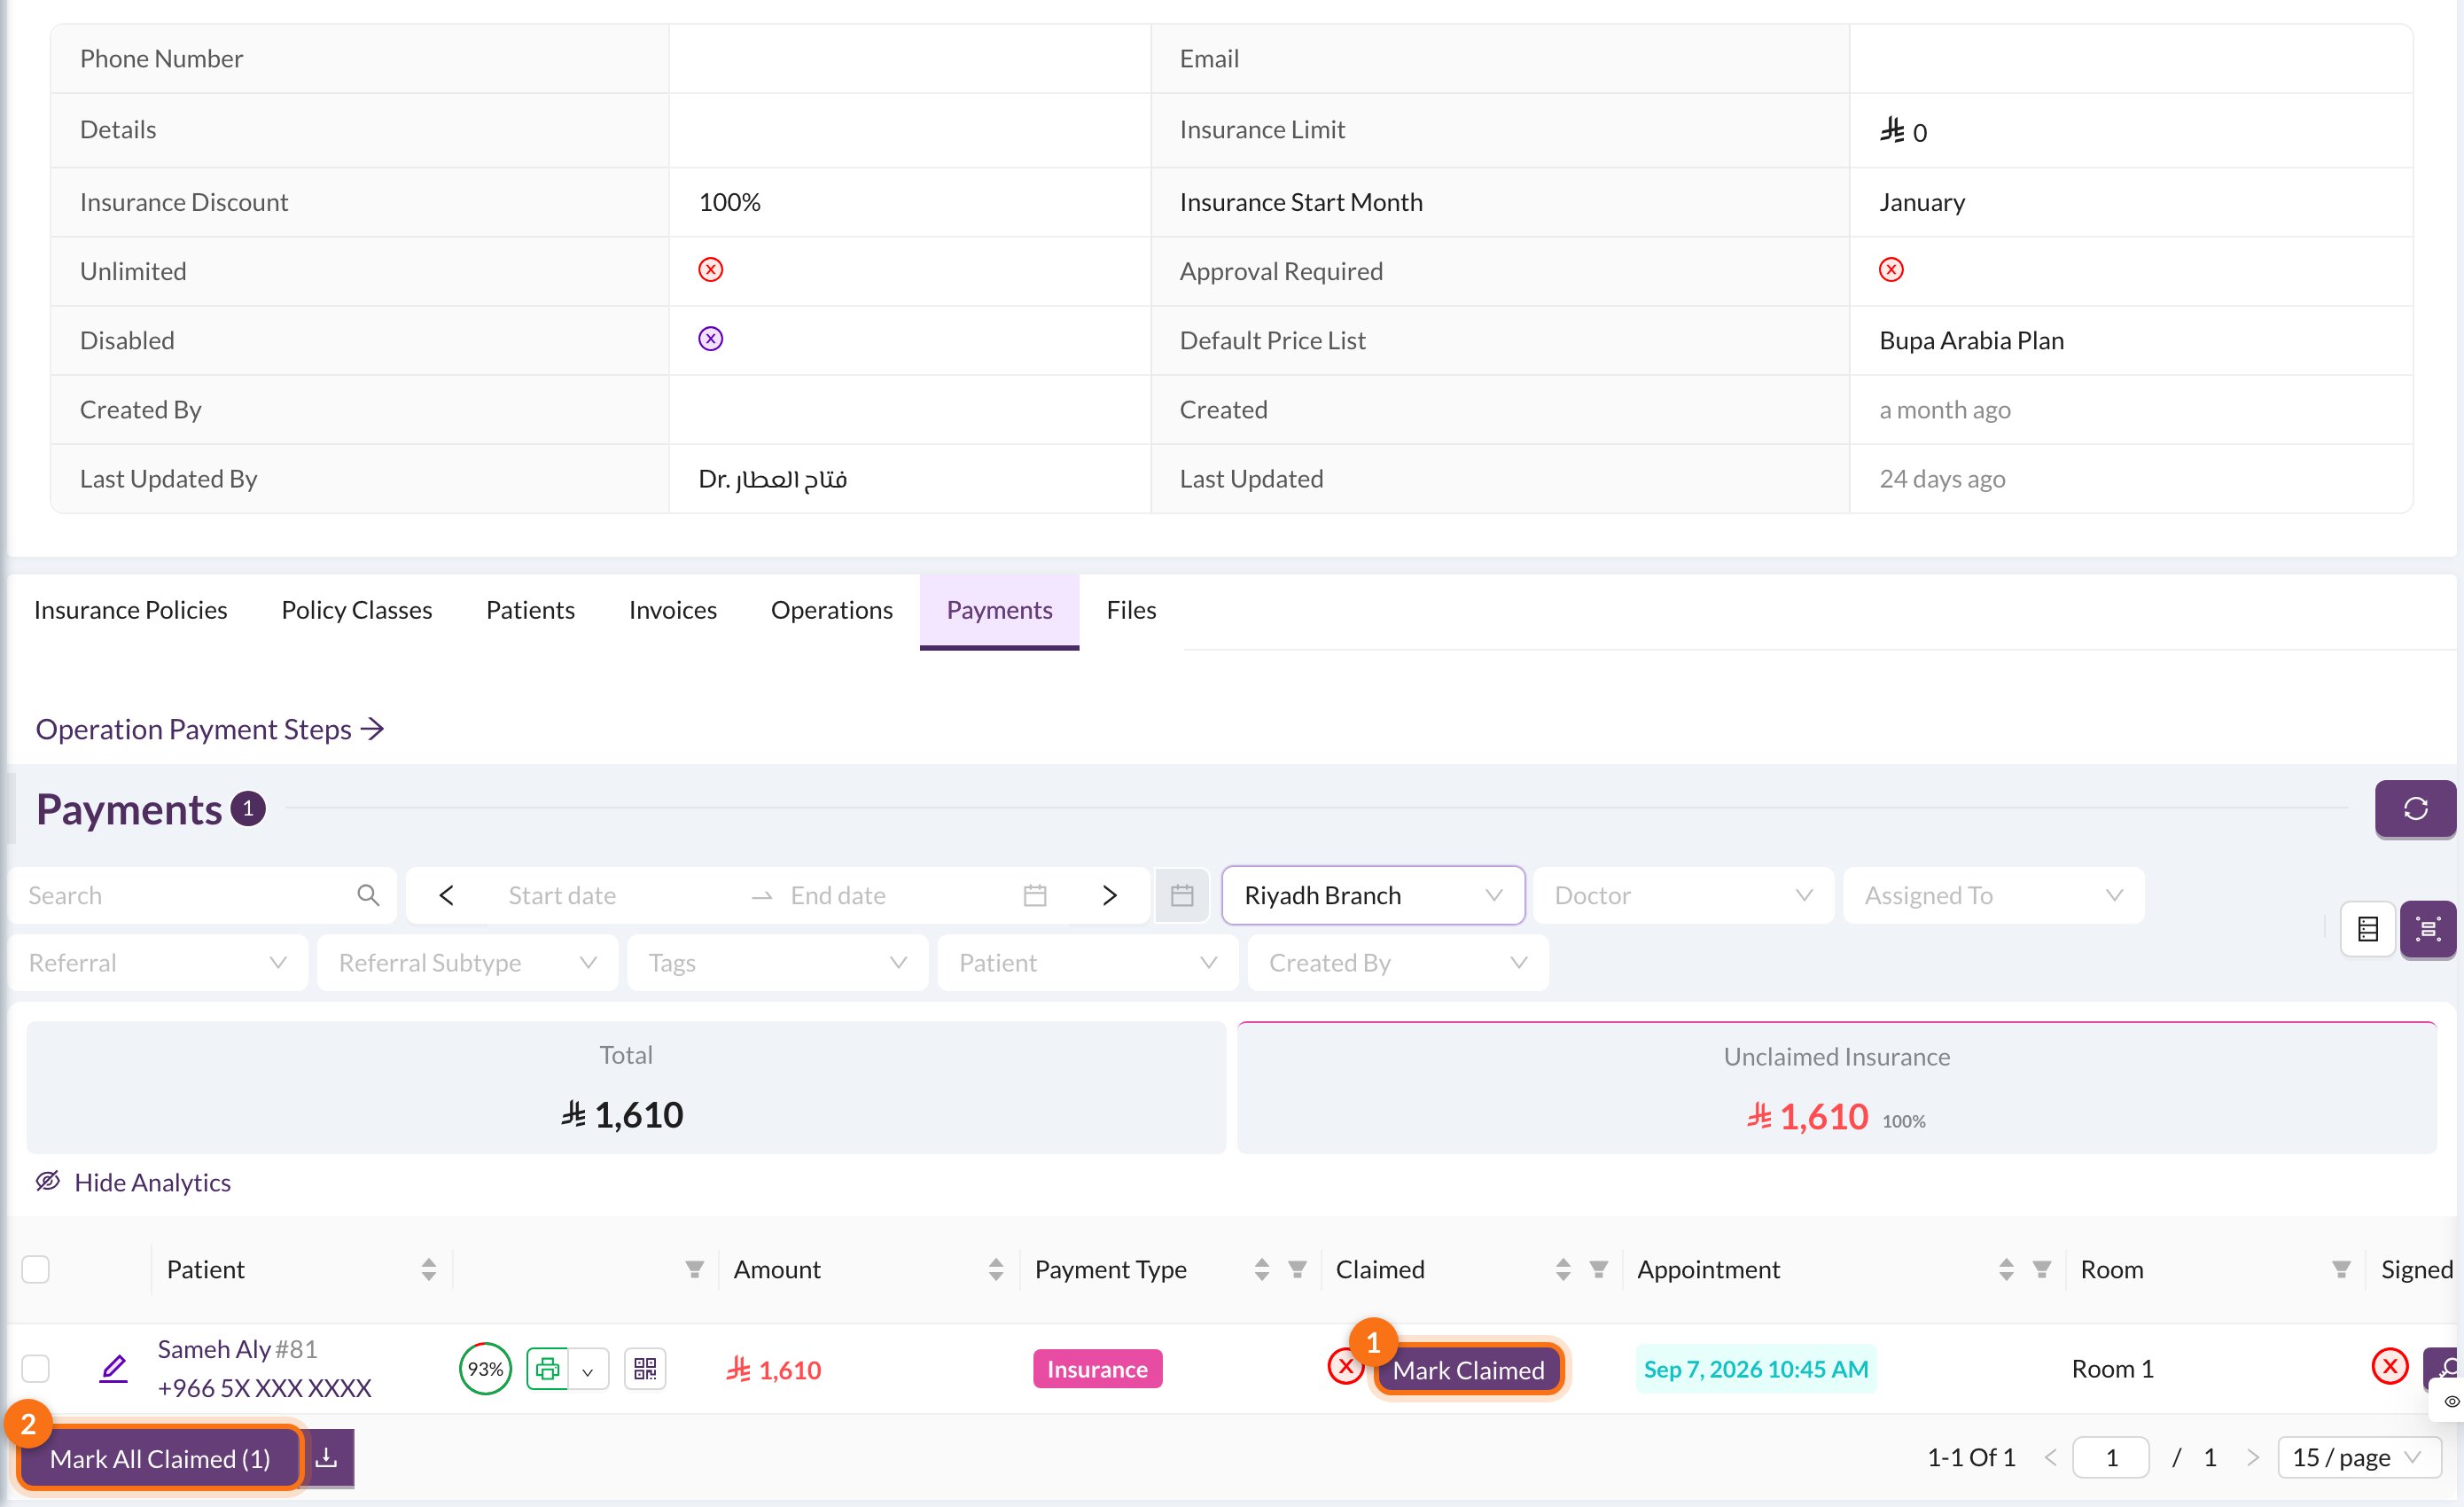The height and width of the screenshot is (1507, 2464).
Task: Download payments export icon
Action: tap(326, 1458)
